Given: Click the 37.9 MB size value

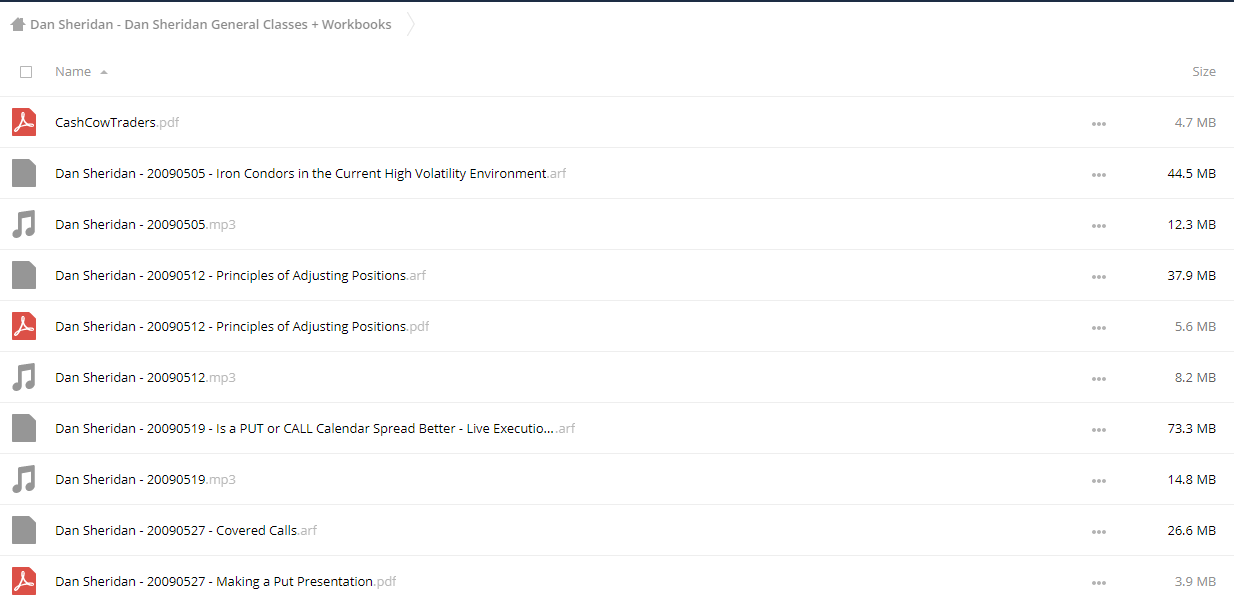Looking at the screenshot, I should pyautogui.click(x=1192, y=276).
